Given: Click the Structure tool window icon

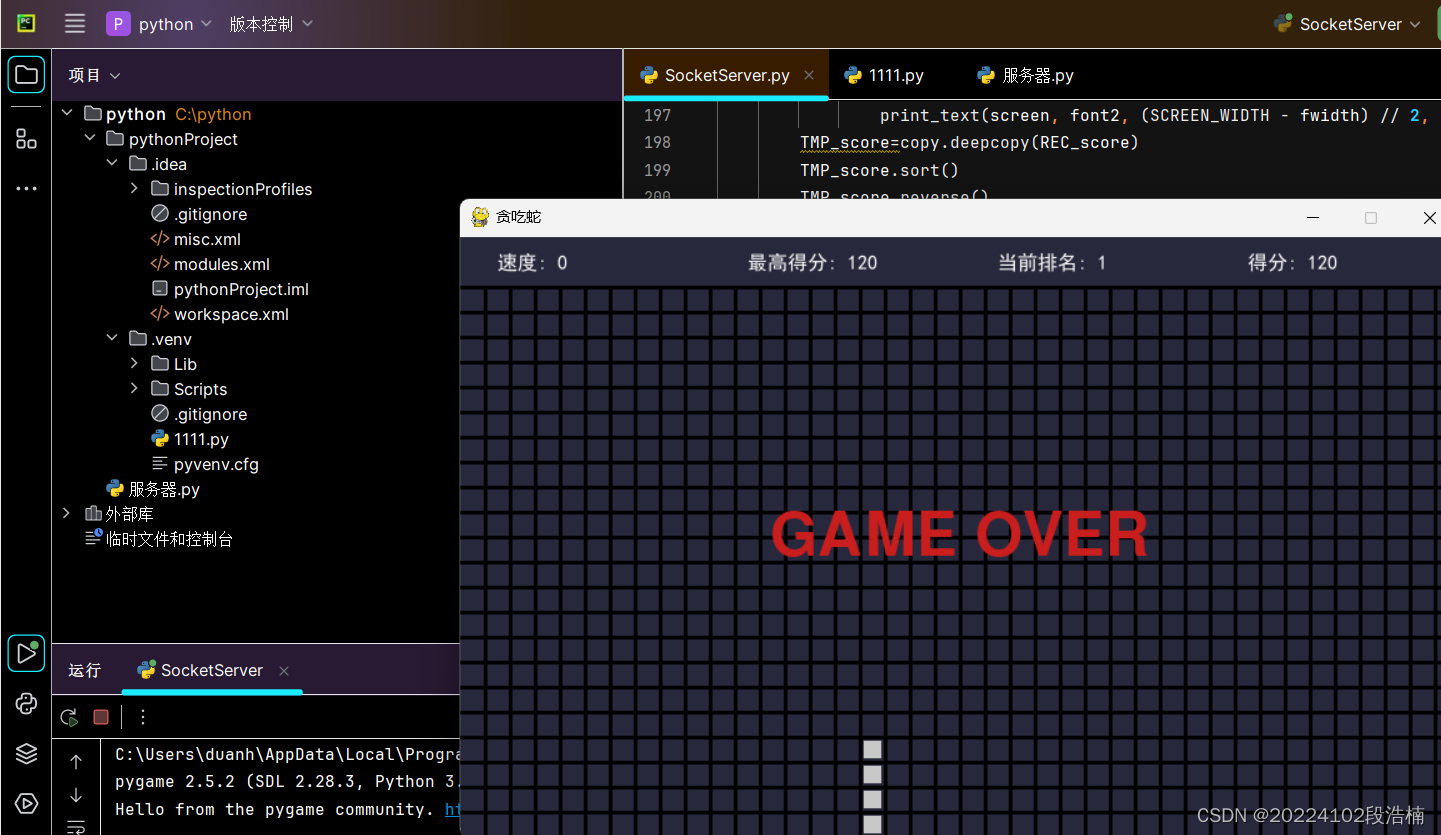Looking at the screenshot, I should point(26,138).
